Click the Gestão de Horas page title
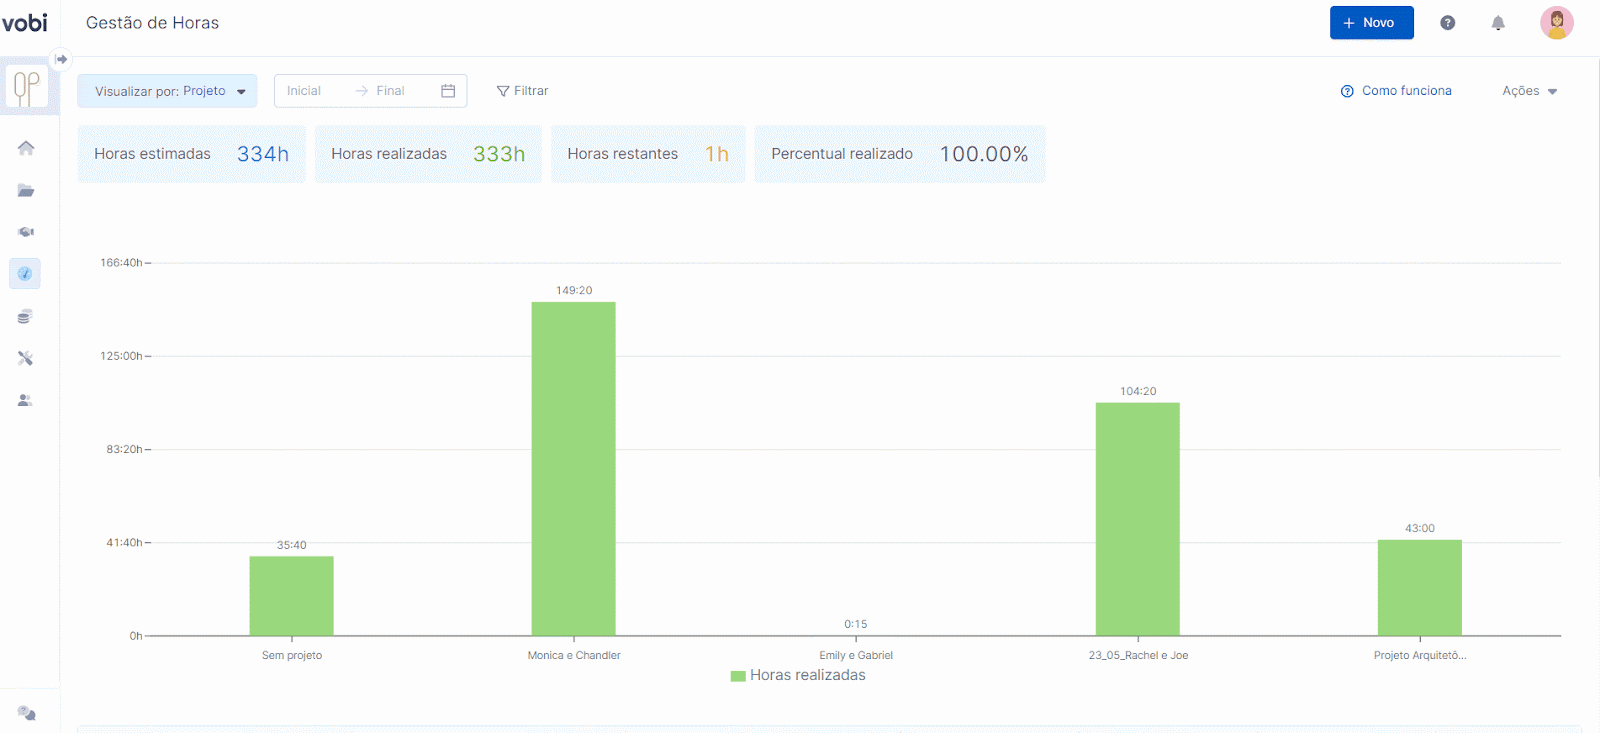The height and width of the screenshot is (733, 1600). coord(152,23)
